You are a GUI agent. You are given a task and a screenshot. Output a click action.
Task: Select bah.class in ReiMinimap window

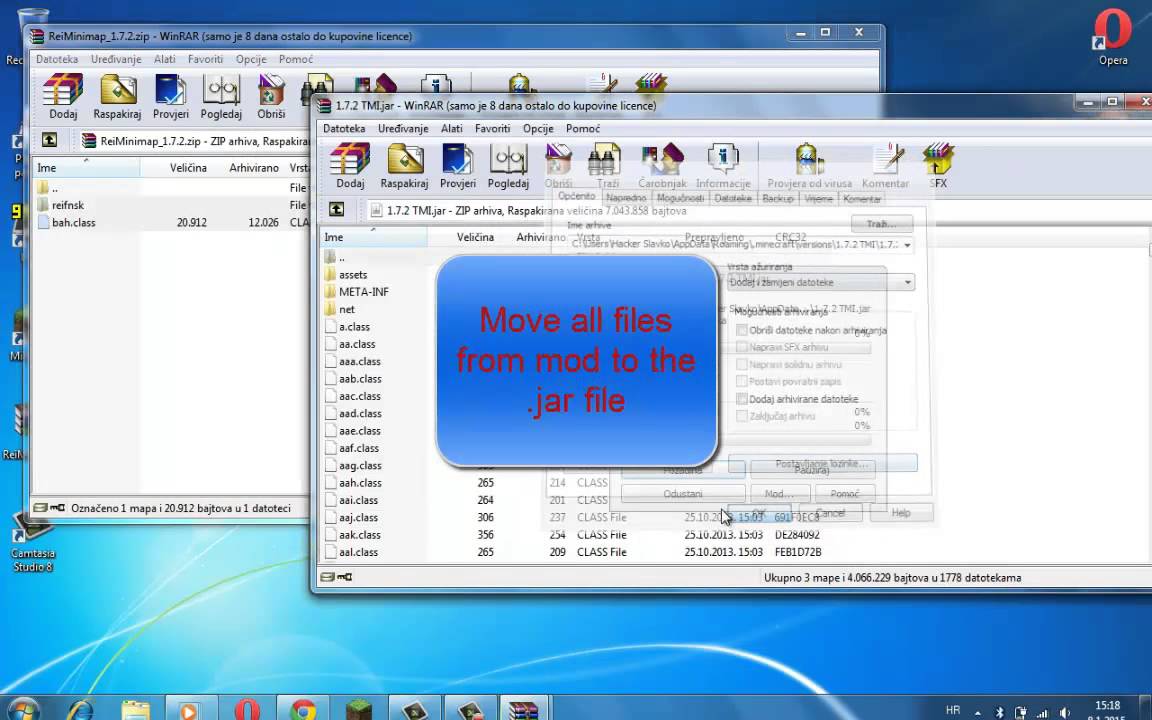(73, 223)
